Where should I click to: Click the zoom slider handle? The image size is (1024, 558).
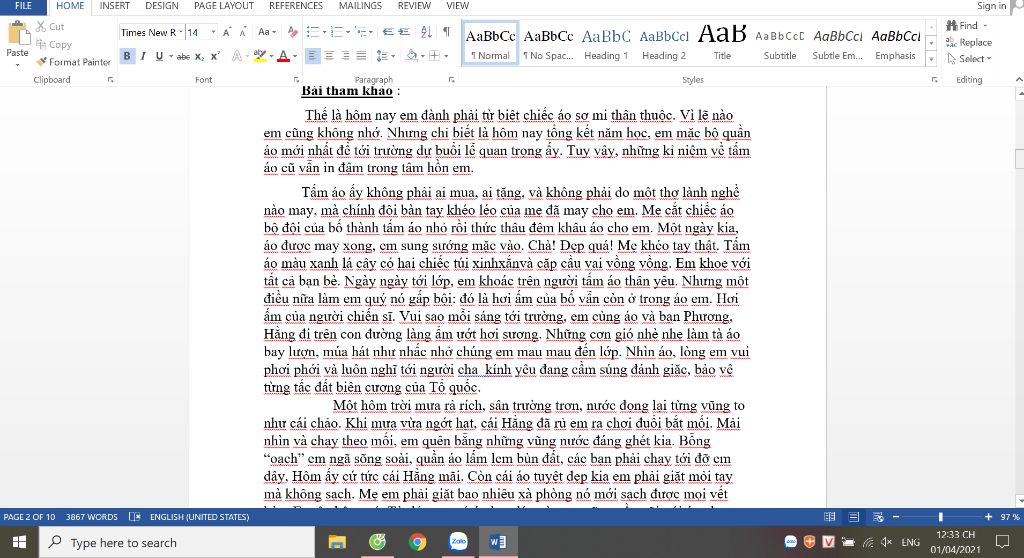tap(940, 517)
